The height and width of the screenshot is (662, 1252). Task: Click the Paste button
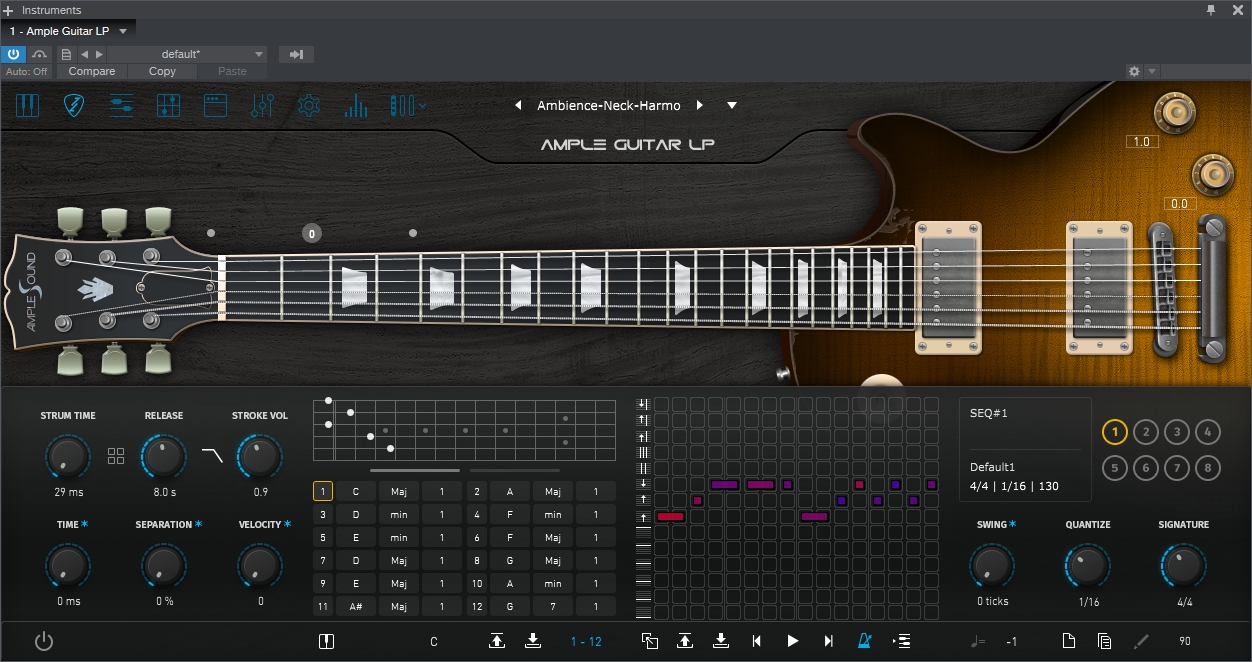click(x=232, y=71)
